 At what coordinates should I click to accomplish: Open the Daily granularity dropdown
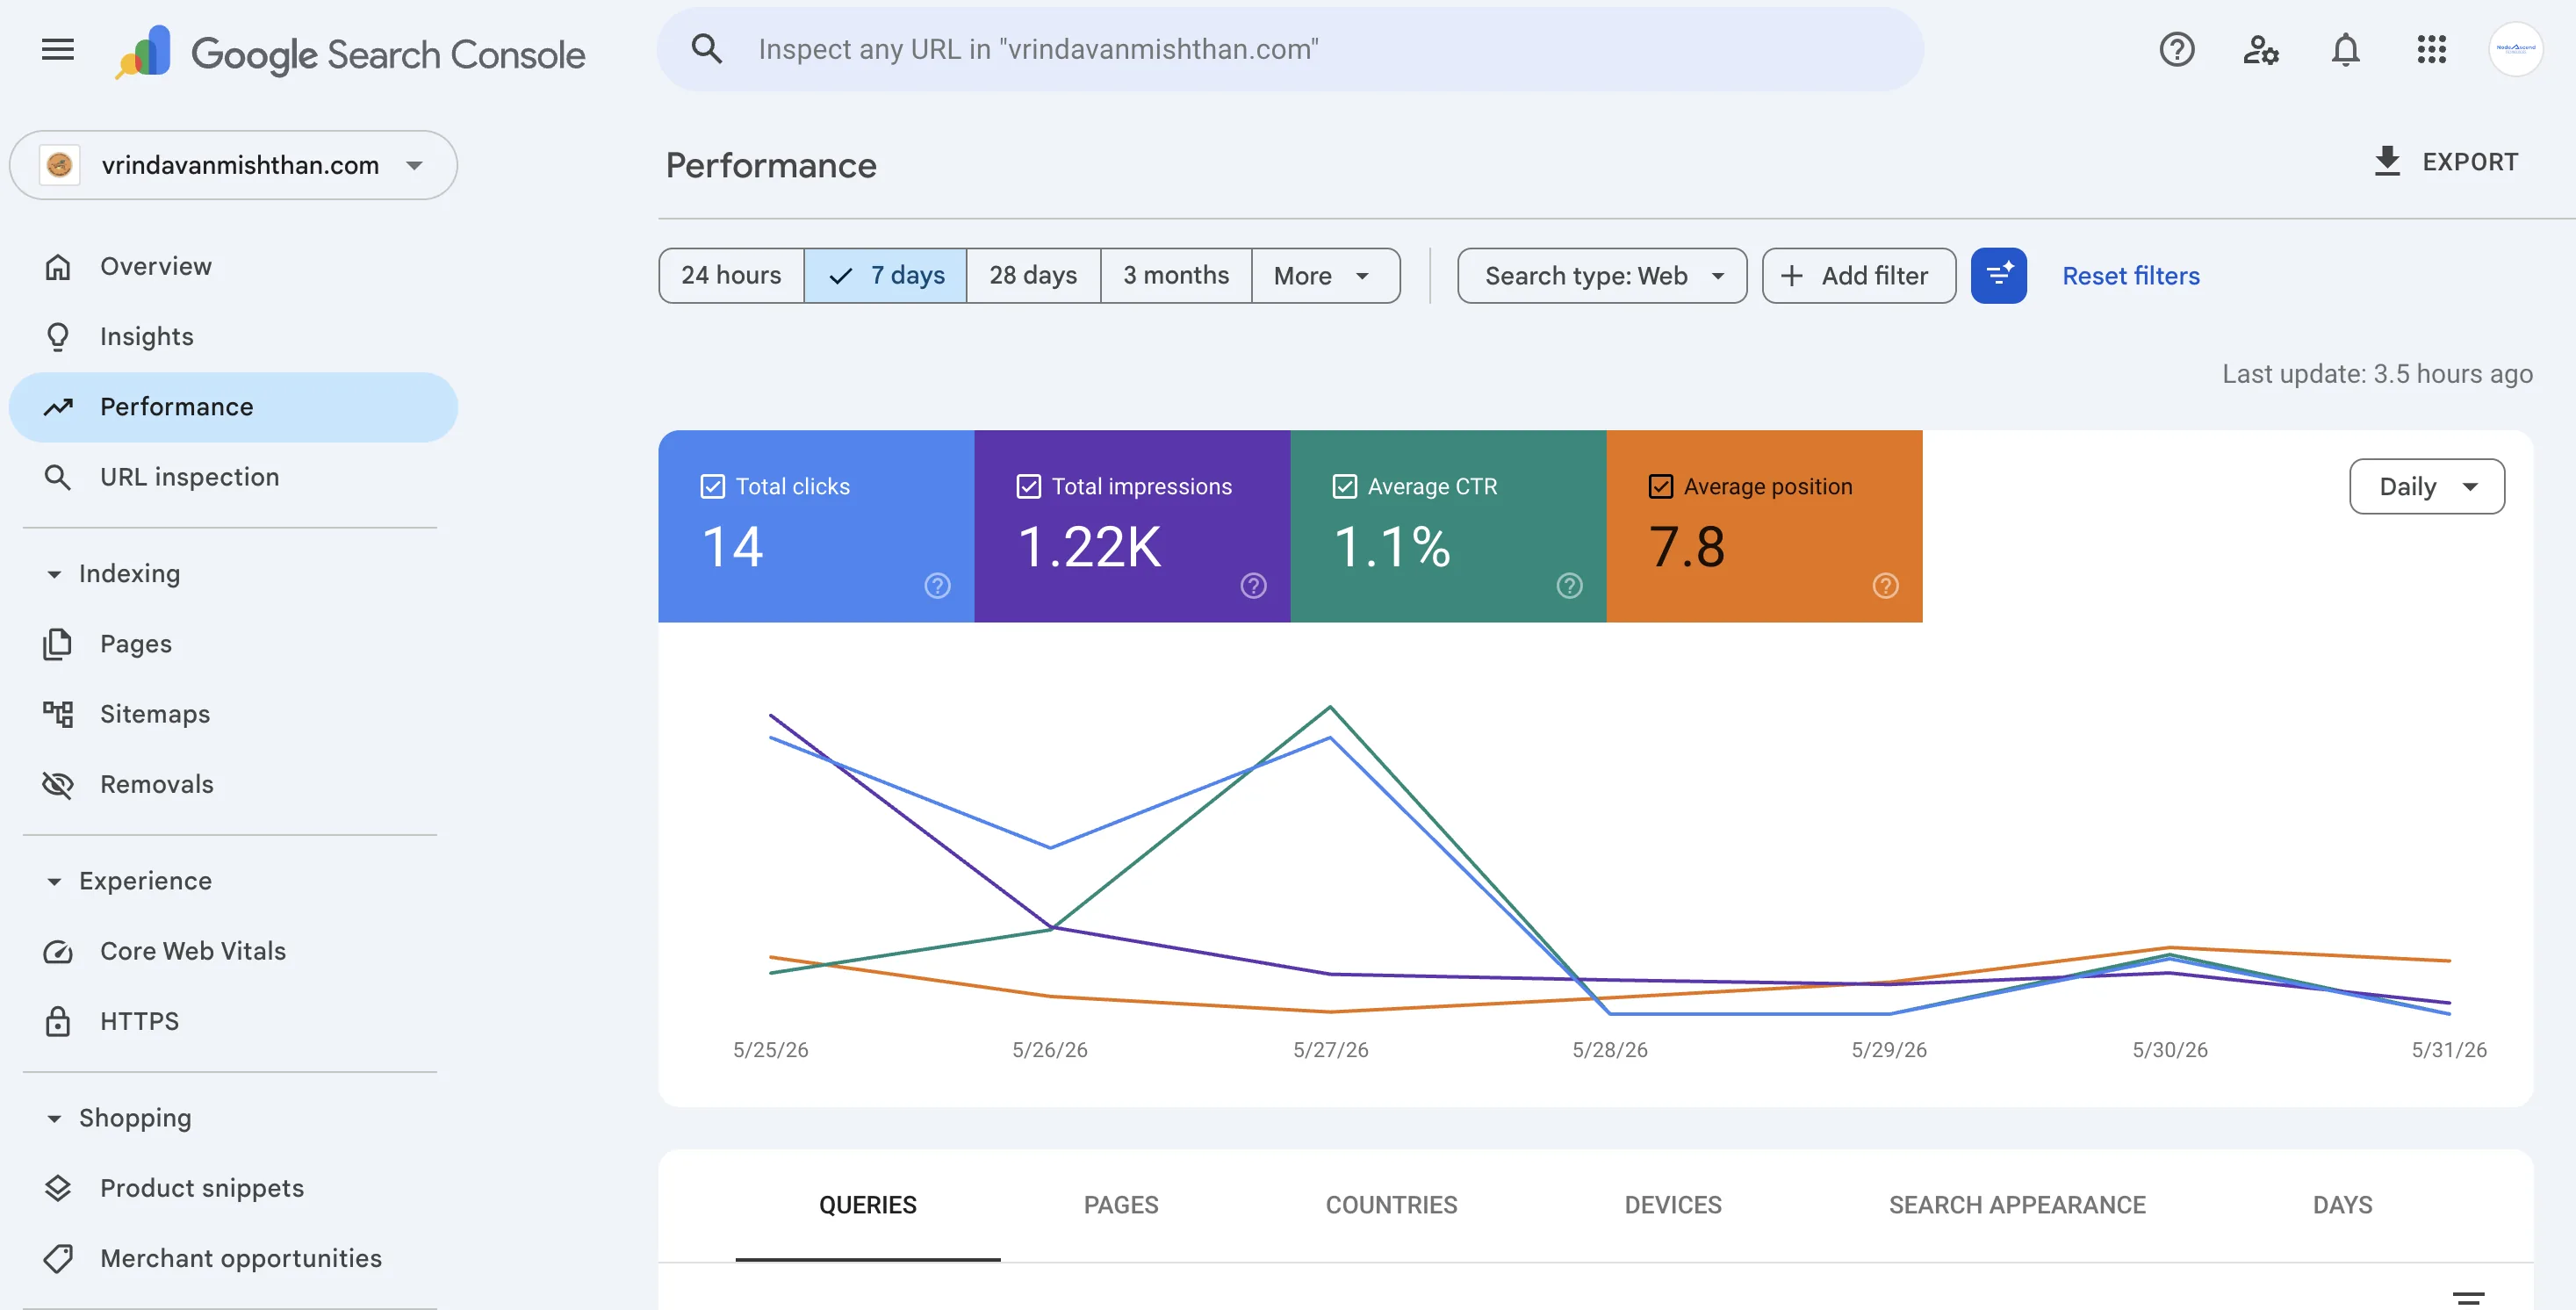pyautogui.click(x=2426, y=487)
